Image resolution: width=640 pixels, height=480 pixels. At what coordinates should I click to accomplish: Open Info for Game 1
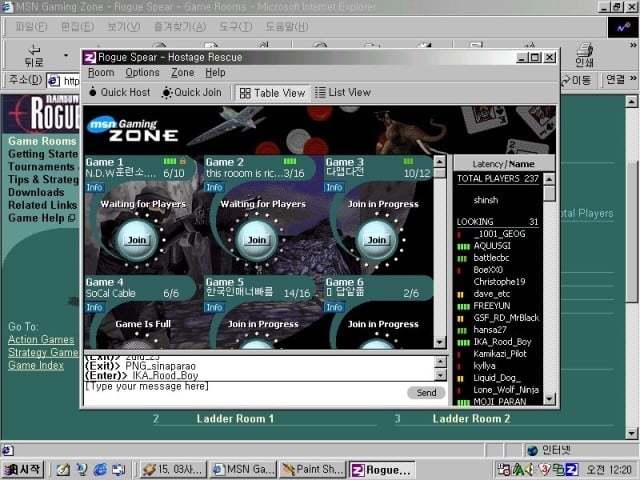tap(94, 187)
